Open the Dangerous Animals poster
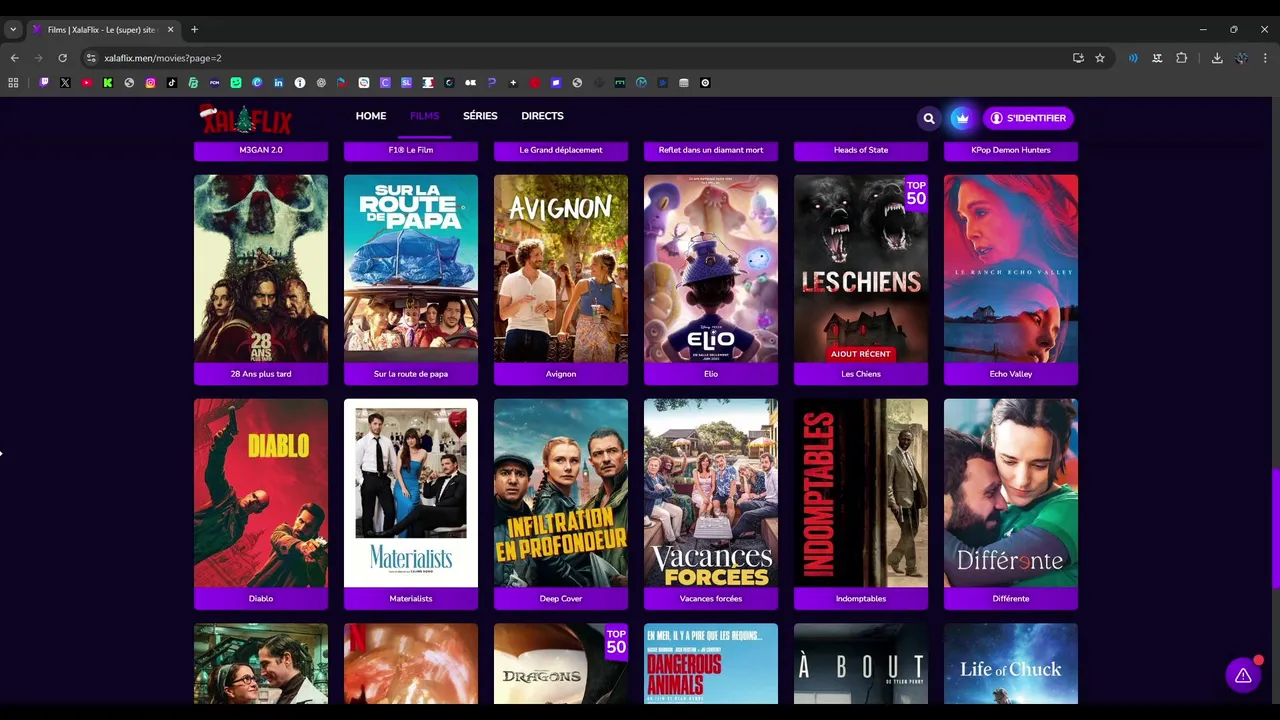The width and height of the screenshot is (1280, 720). coord(711,664)
